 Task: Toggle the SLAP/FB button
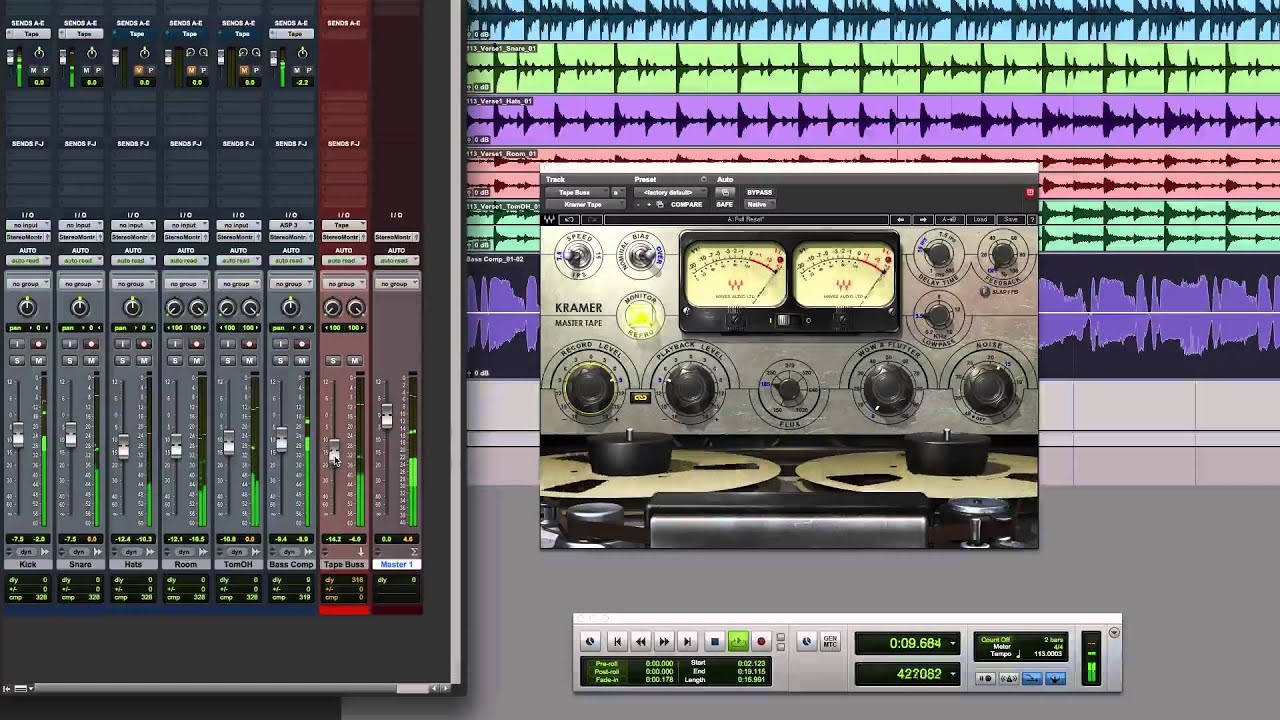click(x=985, y=292)
